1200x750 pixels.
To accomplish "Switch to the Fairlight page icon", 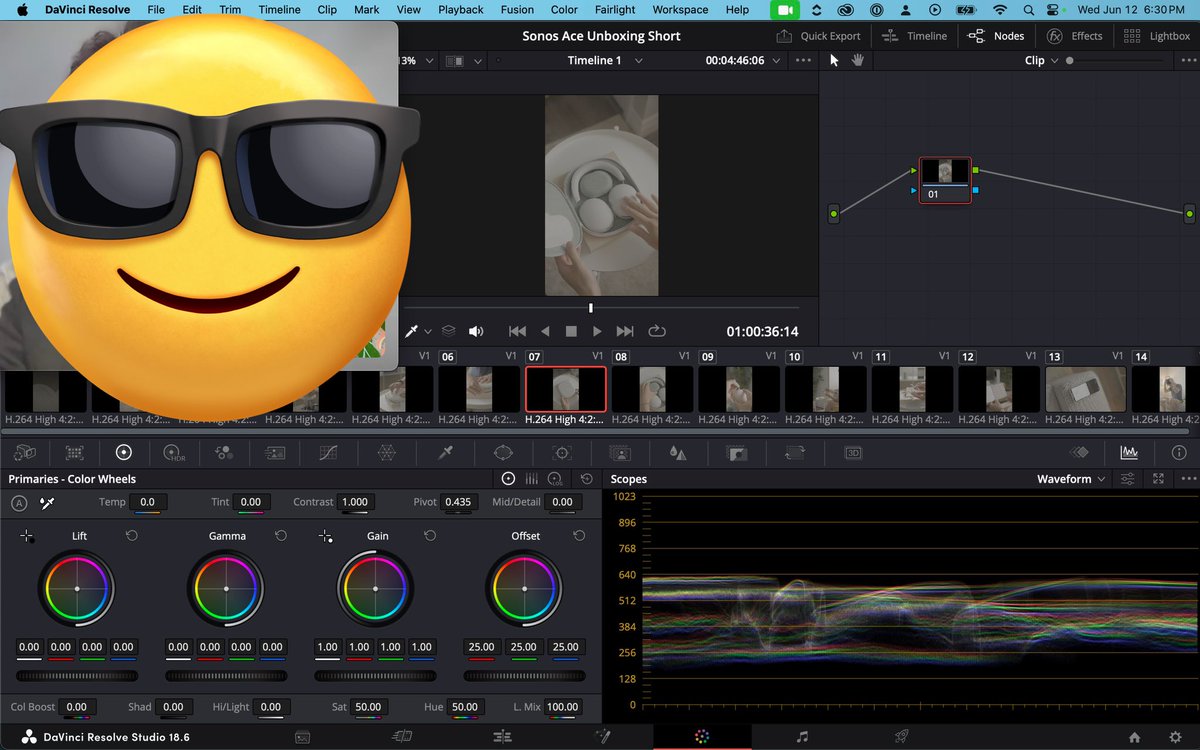I will 802,737.
